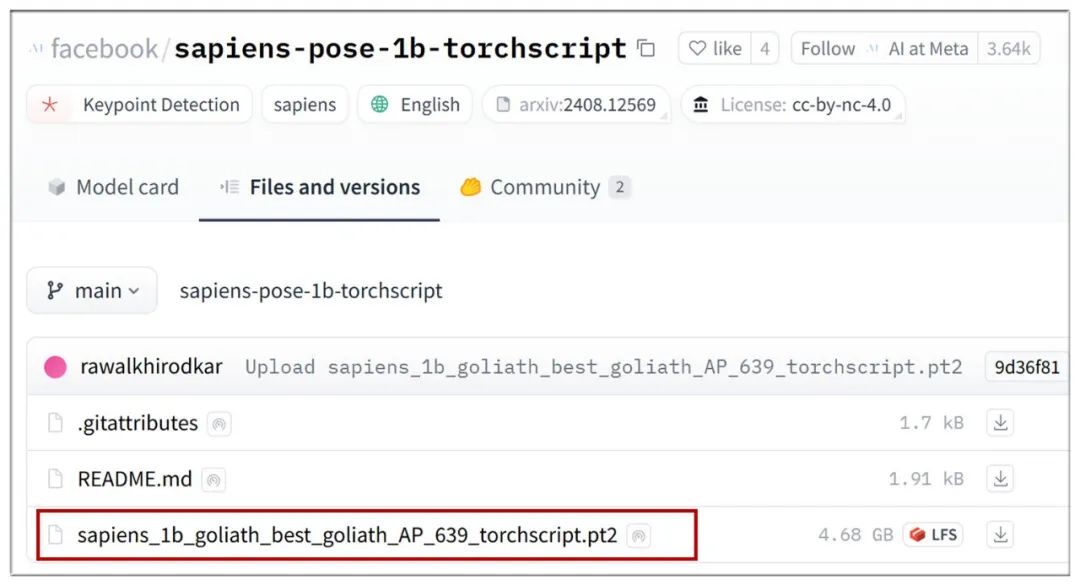Click the Model card cube icon
Image resolution: width=1080 pixels, height=586 pixels.
pyautogui.click(x=56, y=187)
